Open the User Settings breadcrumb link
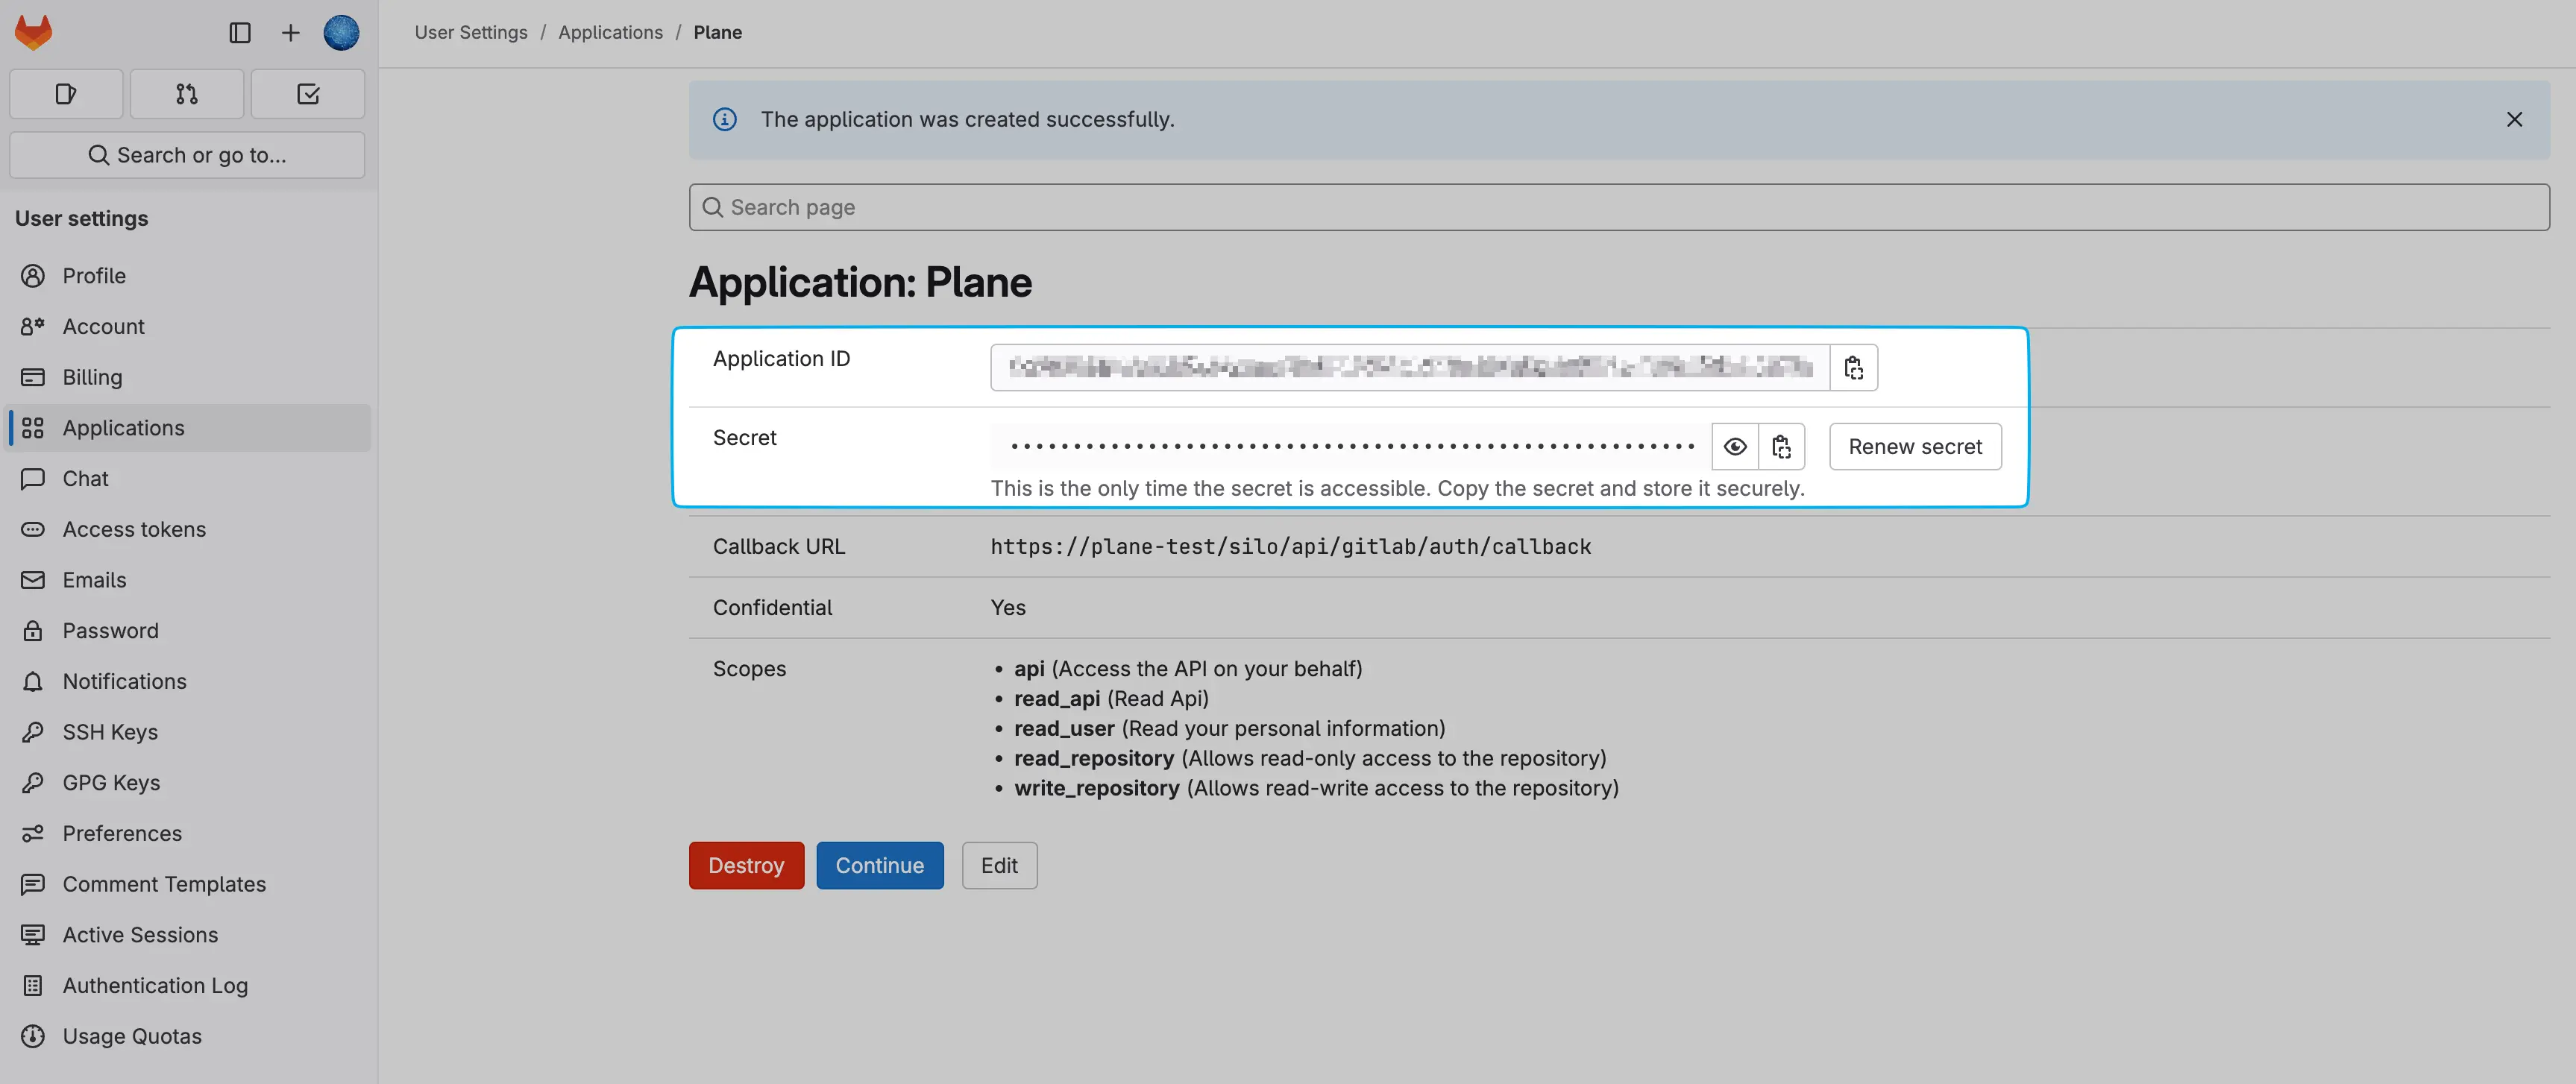2576x1084 pixels. (470, 32)
